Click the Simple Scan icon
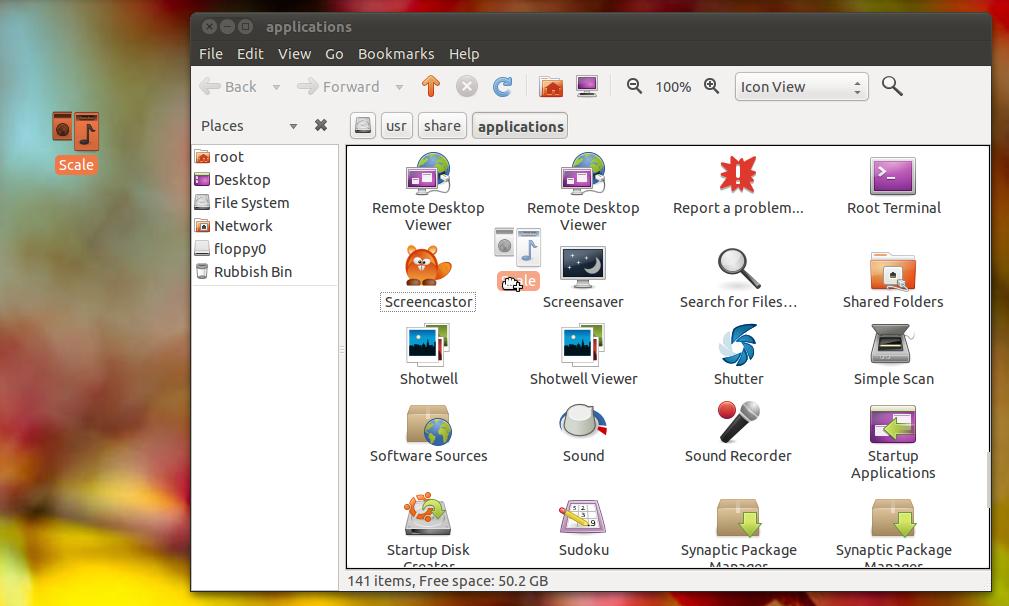Viewport: 1009px width, 606px height. click(x=893, y=345)
